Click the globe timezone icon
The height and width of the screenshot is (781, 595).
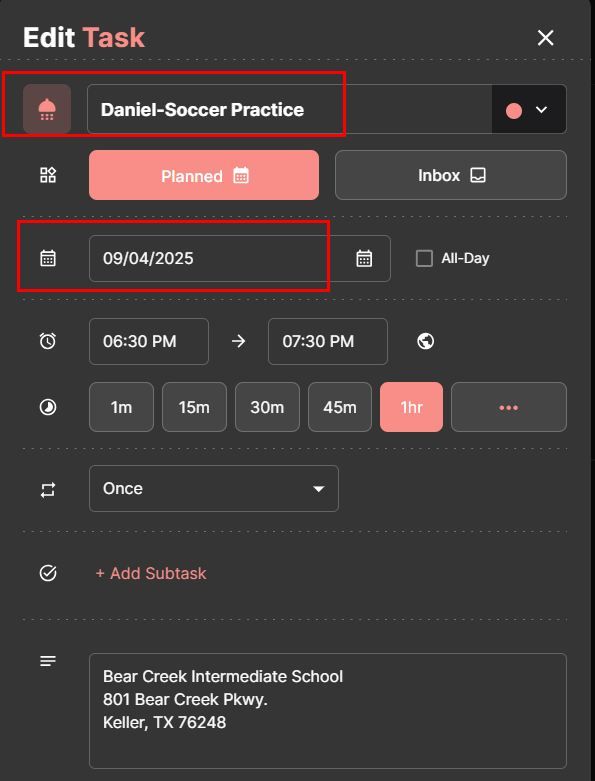click(425, 341)
